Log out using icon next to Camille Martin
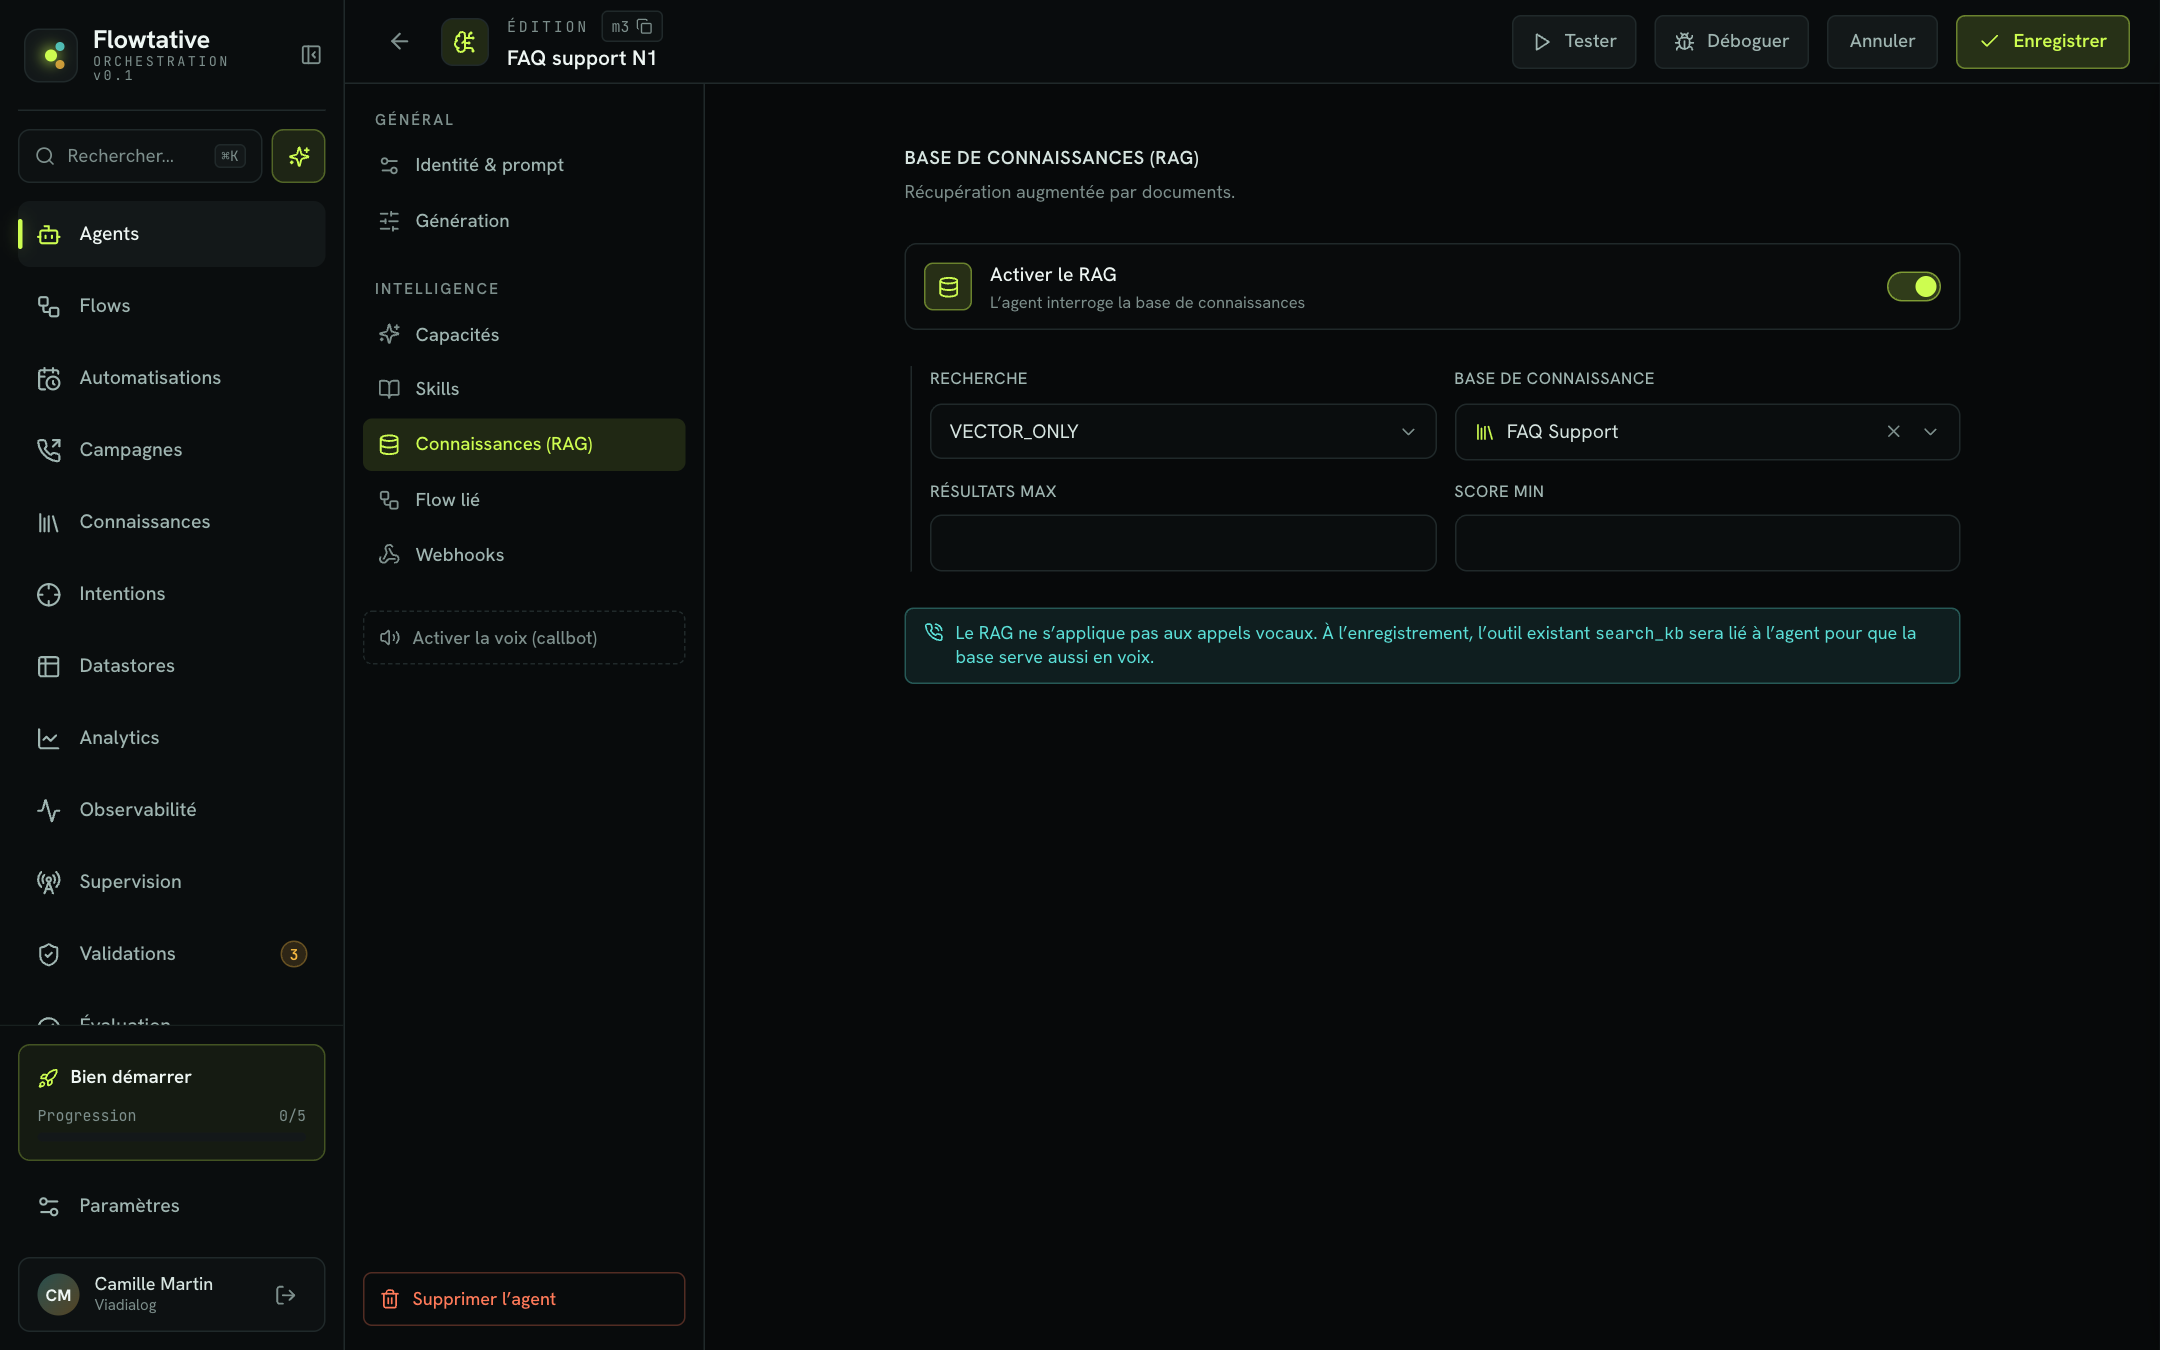 coord(286,1295)
